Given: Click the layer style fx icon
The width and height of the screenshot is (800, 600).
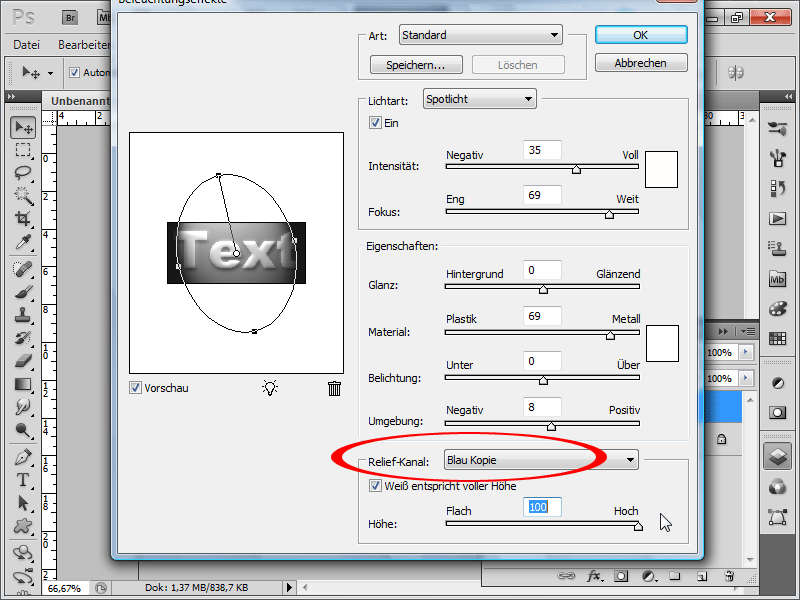Looking at the screenshot, I should click(x=594, y=577).
